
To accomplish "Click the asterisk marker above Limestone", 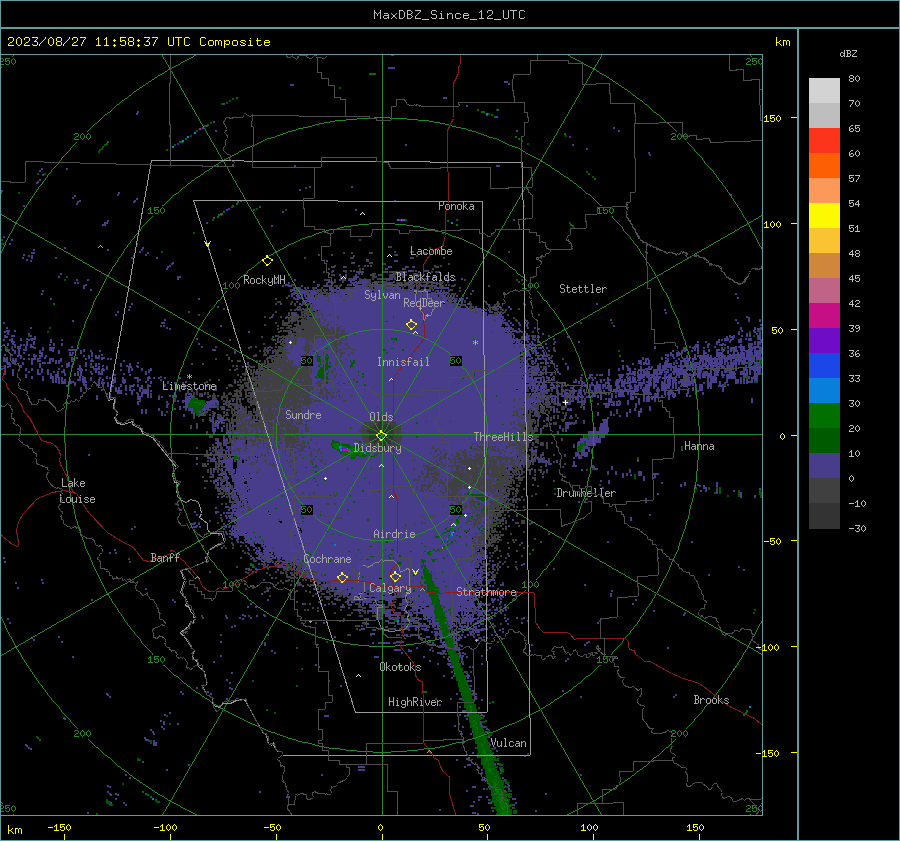I will pyautogui.click(x=189, y=377).
